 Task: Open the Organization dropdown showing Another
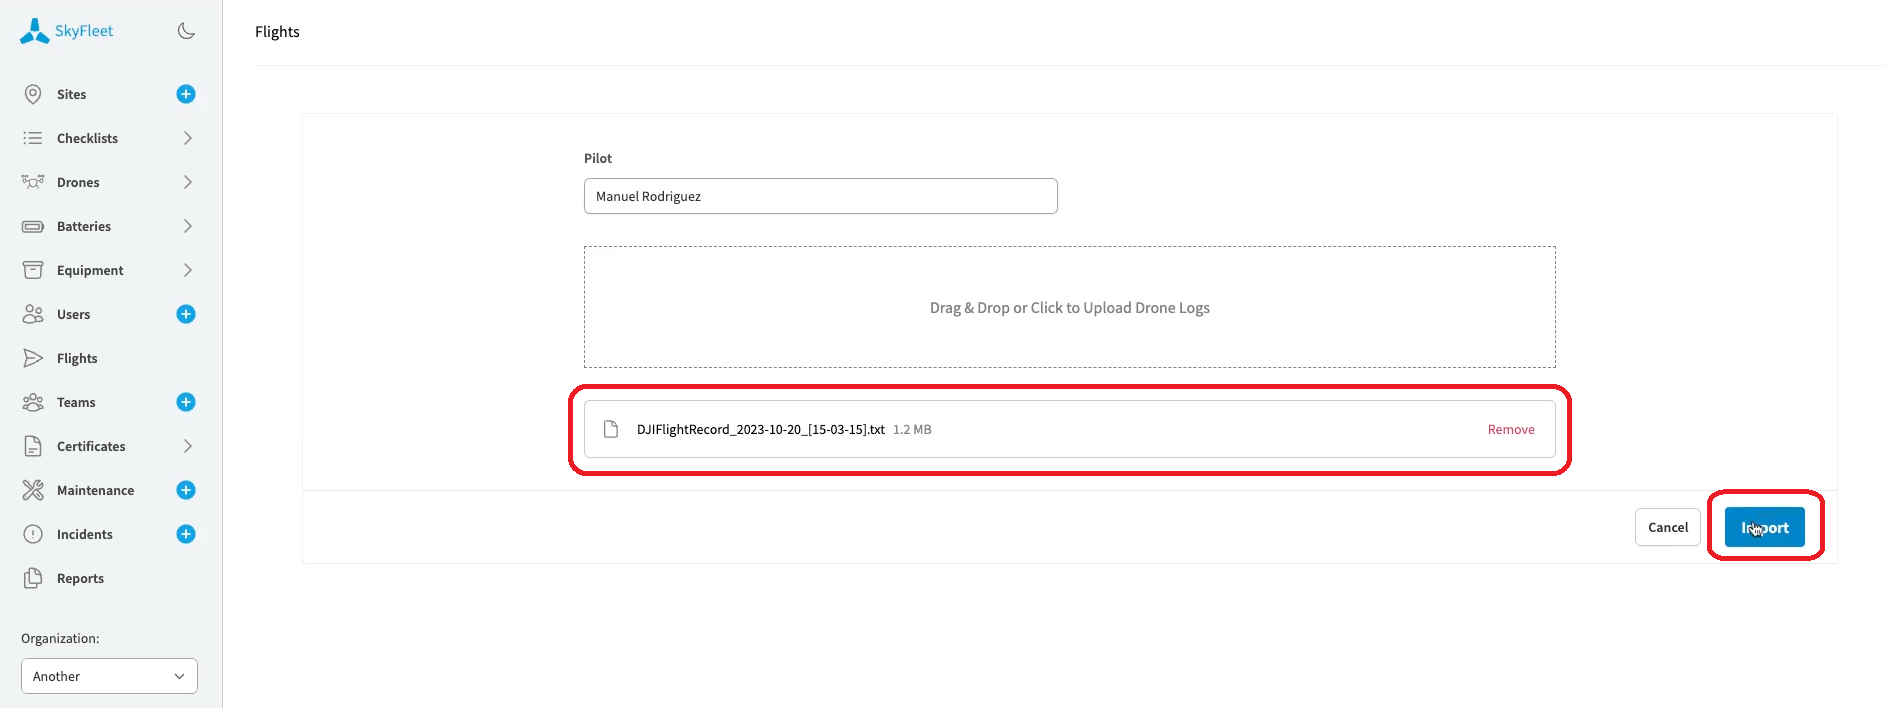pos(109,676)
